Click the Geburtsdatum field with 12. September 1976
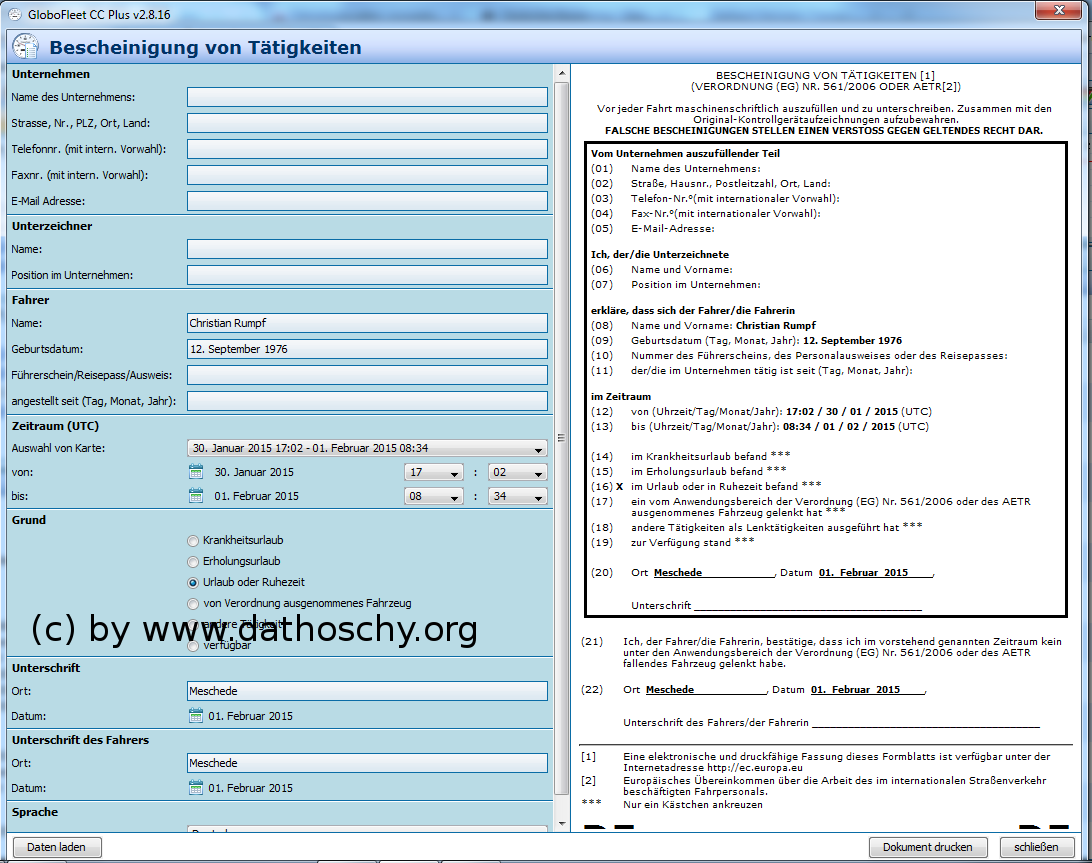 [x=367, y=349]
